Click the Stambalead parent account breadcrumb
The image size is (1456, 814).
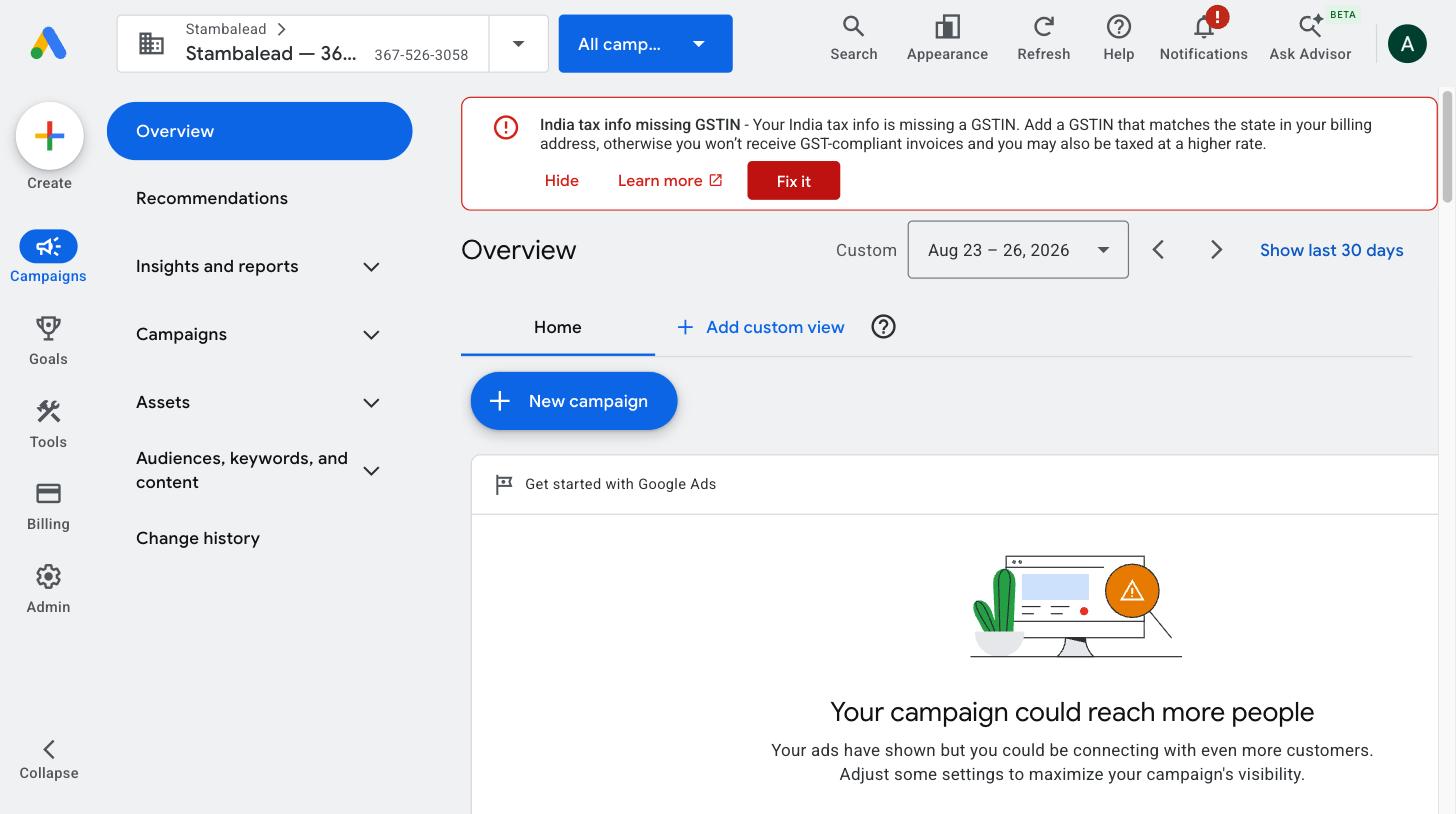coord(226,29)
